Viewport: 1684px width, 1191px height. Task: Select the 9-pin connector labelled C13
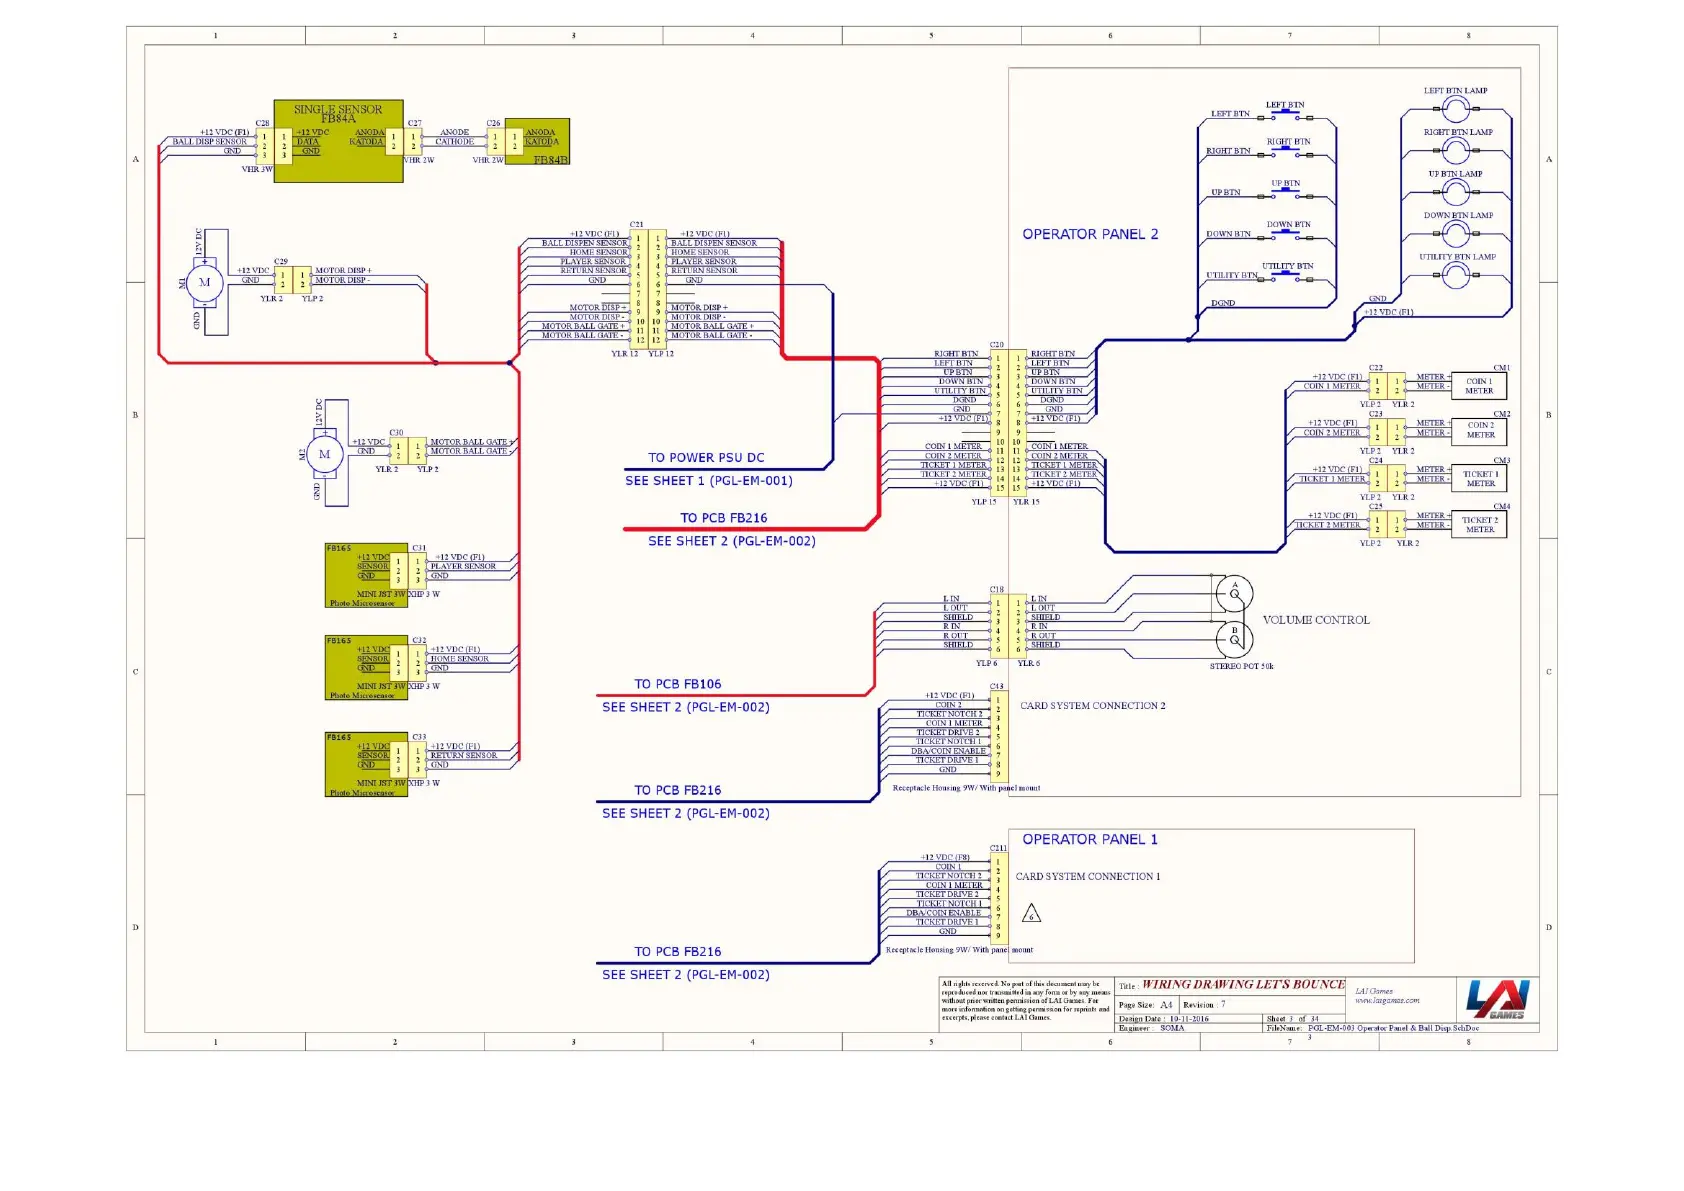998,737
